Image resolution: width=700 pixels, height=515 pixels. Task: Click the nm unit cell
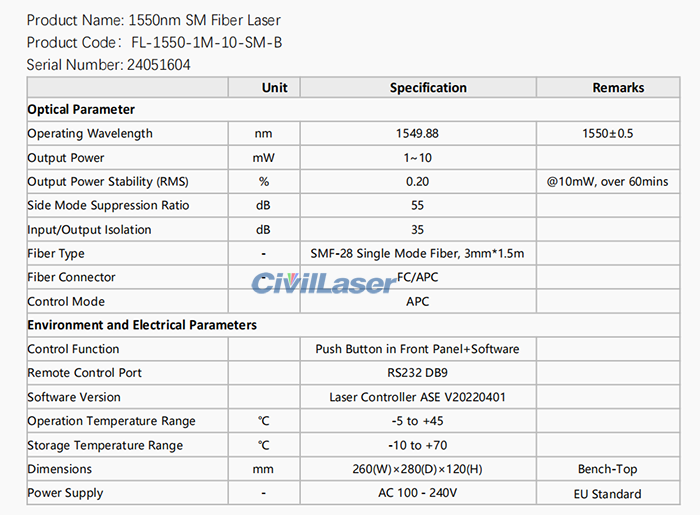(263, 133)
